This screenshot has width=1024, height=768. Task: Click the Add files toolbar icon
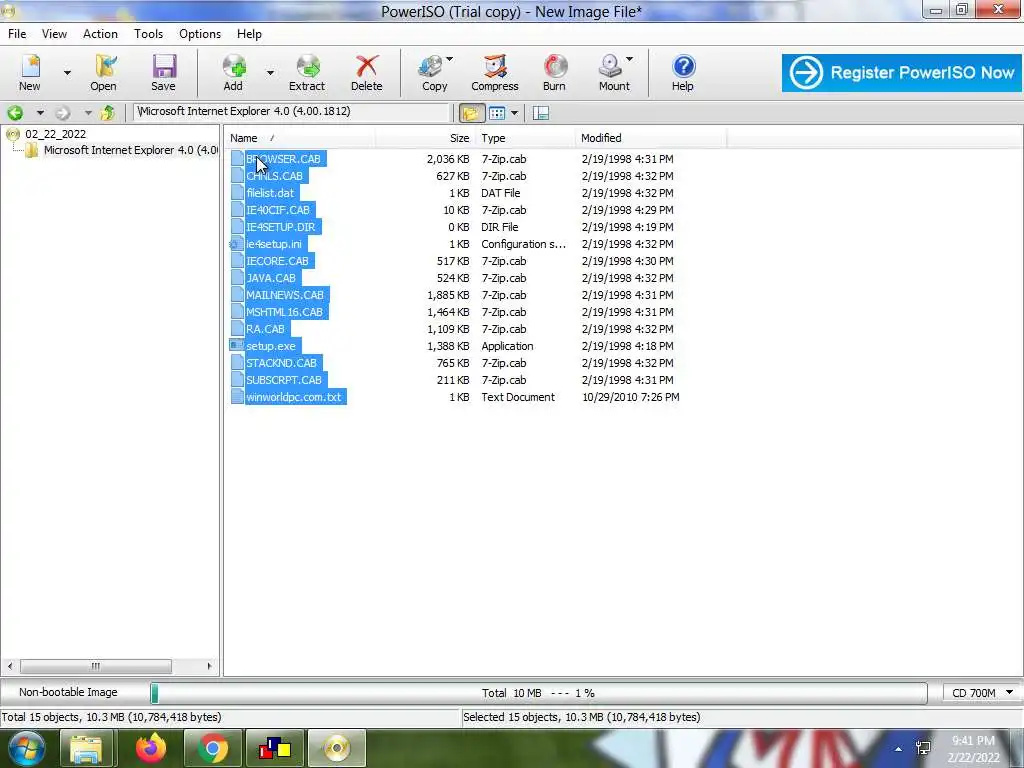coord(233,72)
